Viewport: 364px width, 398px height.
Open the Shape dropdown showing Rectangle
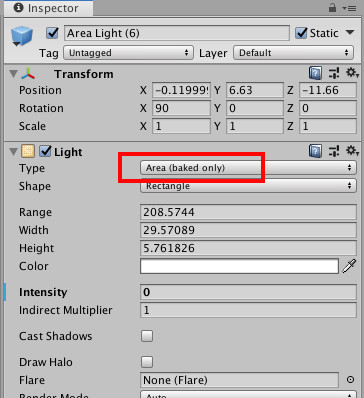pos(248,186)
